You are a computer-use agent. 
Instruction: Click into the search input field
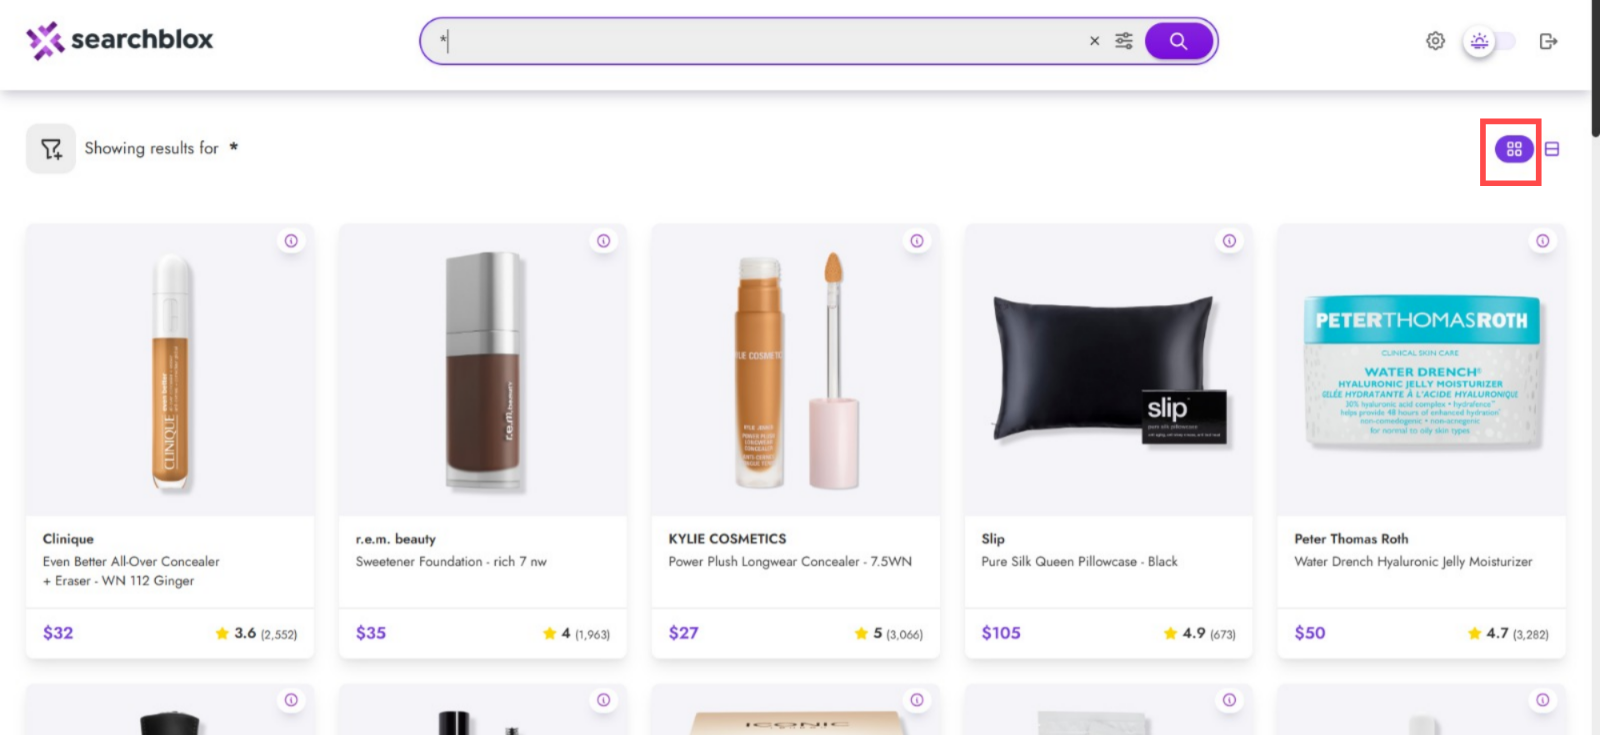(x=760, y=41)
